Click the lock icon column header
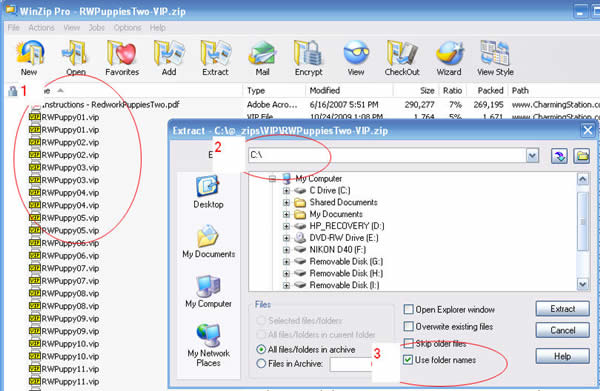 (x=13, y=91)
